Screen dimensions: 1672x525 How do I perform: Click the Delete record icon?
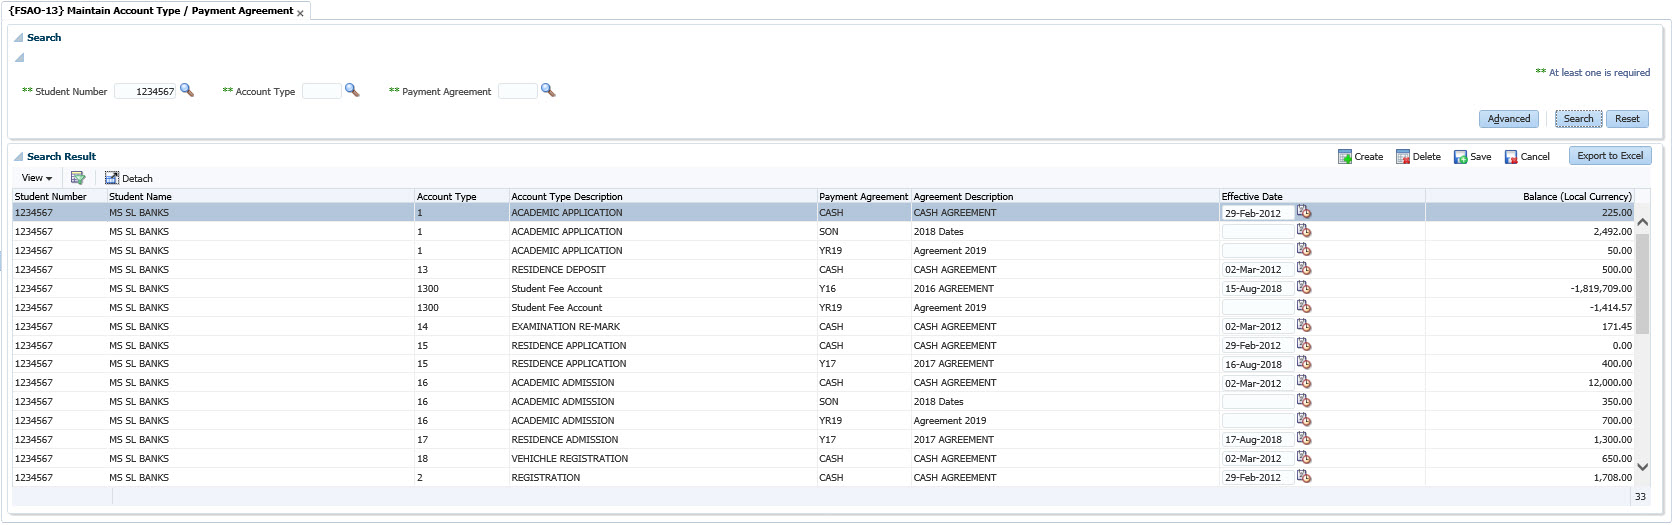pyautogui.click(x=1403, y=157)
